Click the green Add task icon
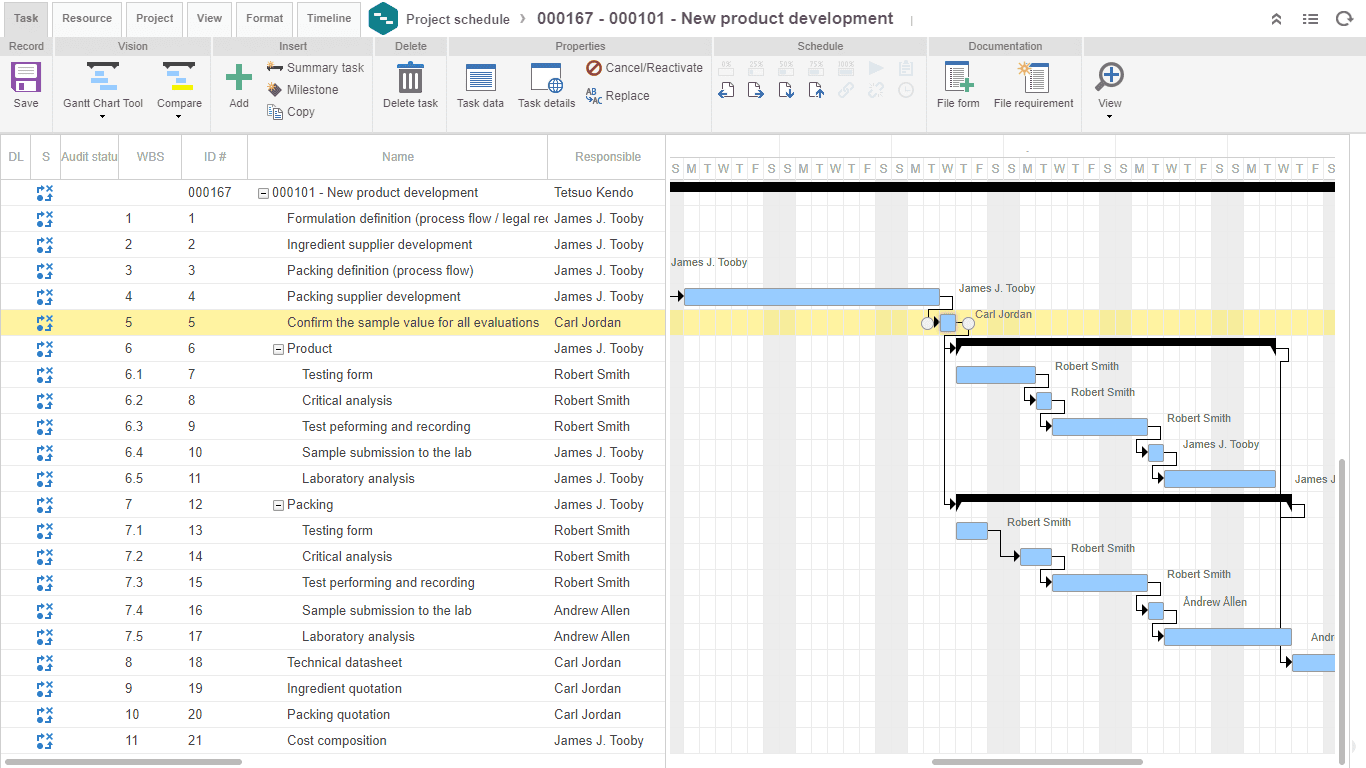The height and width of the screenshot is (768, 1366). point(239,78)
